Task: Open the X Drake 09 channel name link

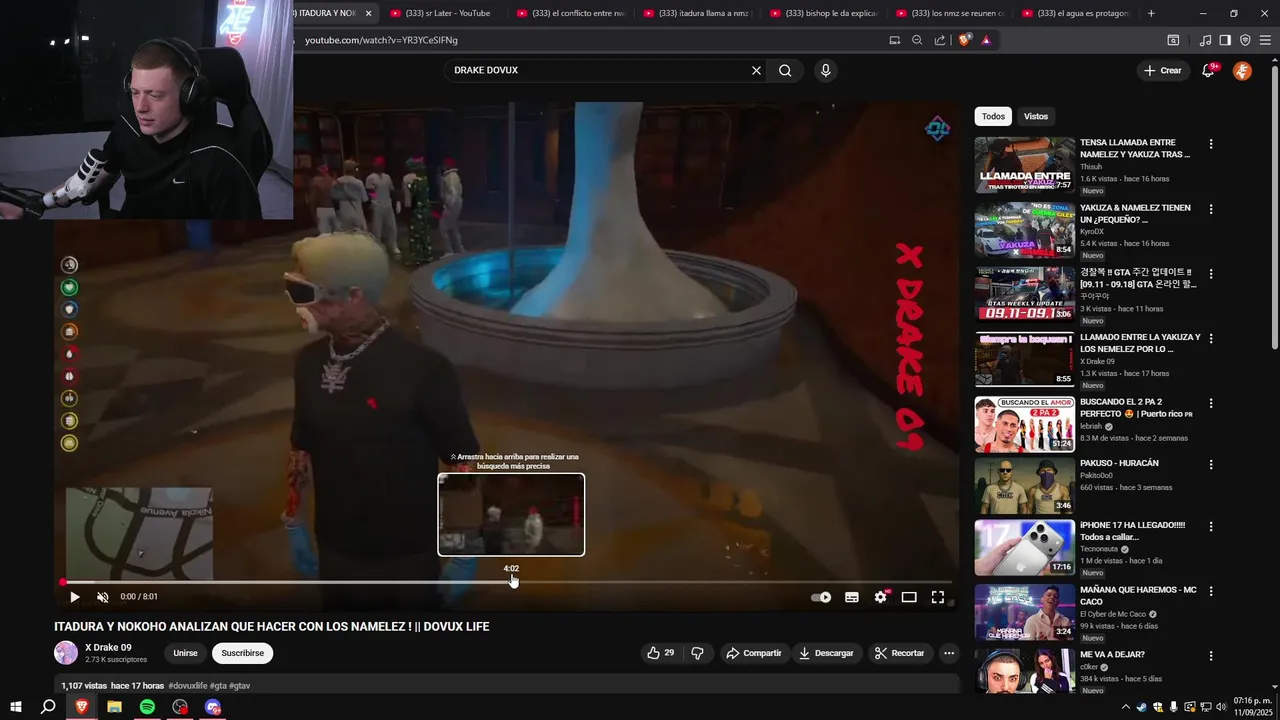Action: [x=108, y=647]
